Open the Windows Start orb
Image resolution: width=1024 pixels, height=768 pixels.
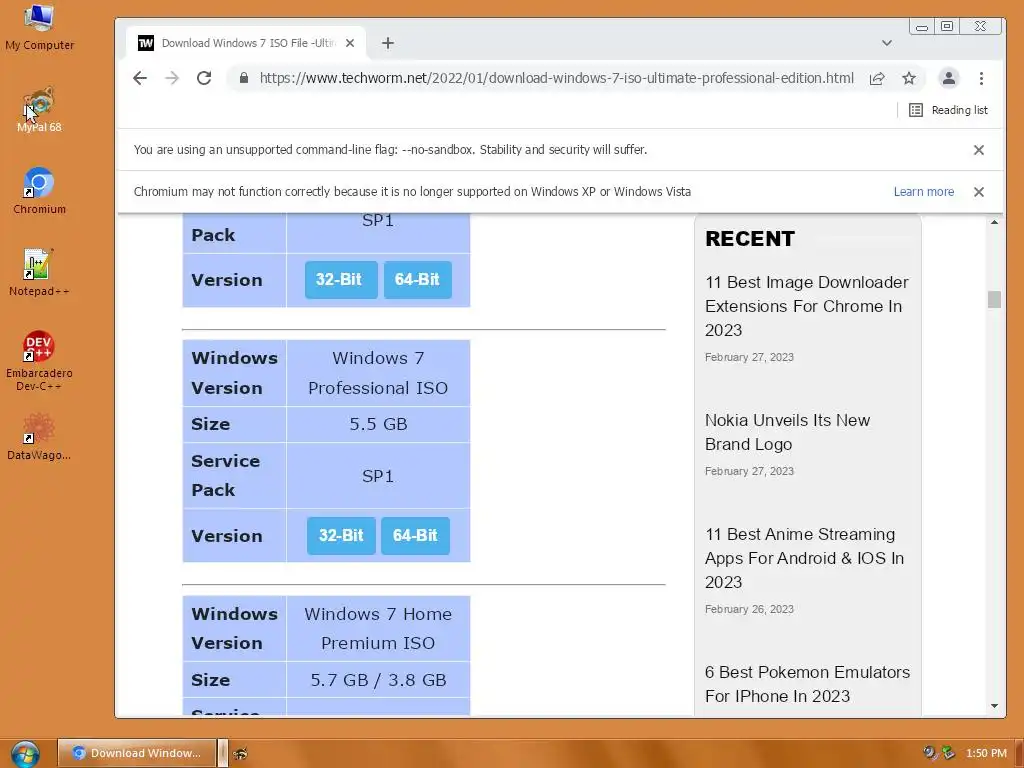(x=25, y=754)
